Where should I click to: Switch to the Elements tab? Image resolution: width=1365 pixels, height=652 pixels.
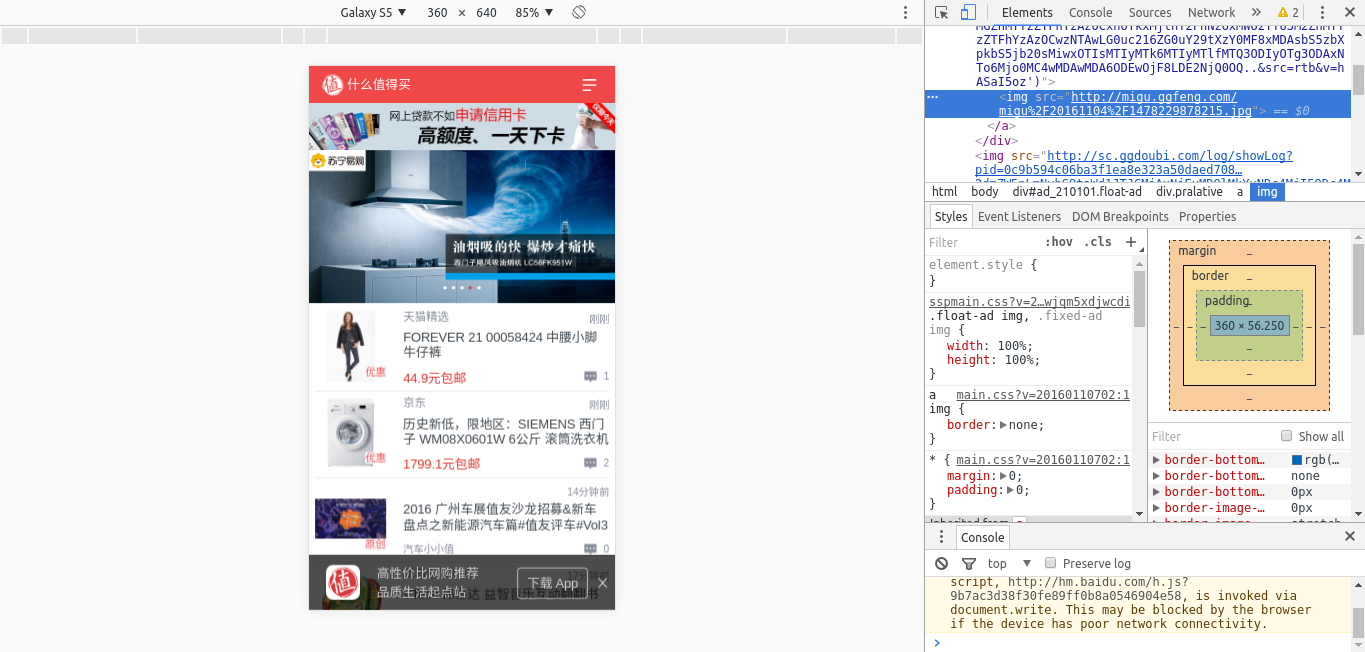tap(1027, 12)
